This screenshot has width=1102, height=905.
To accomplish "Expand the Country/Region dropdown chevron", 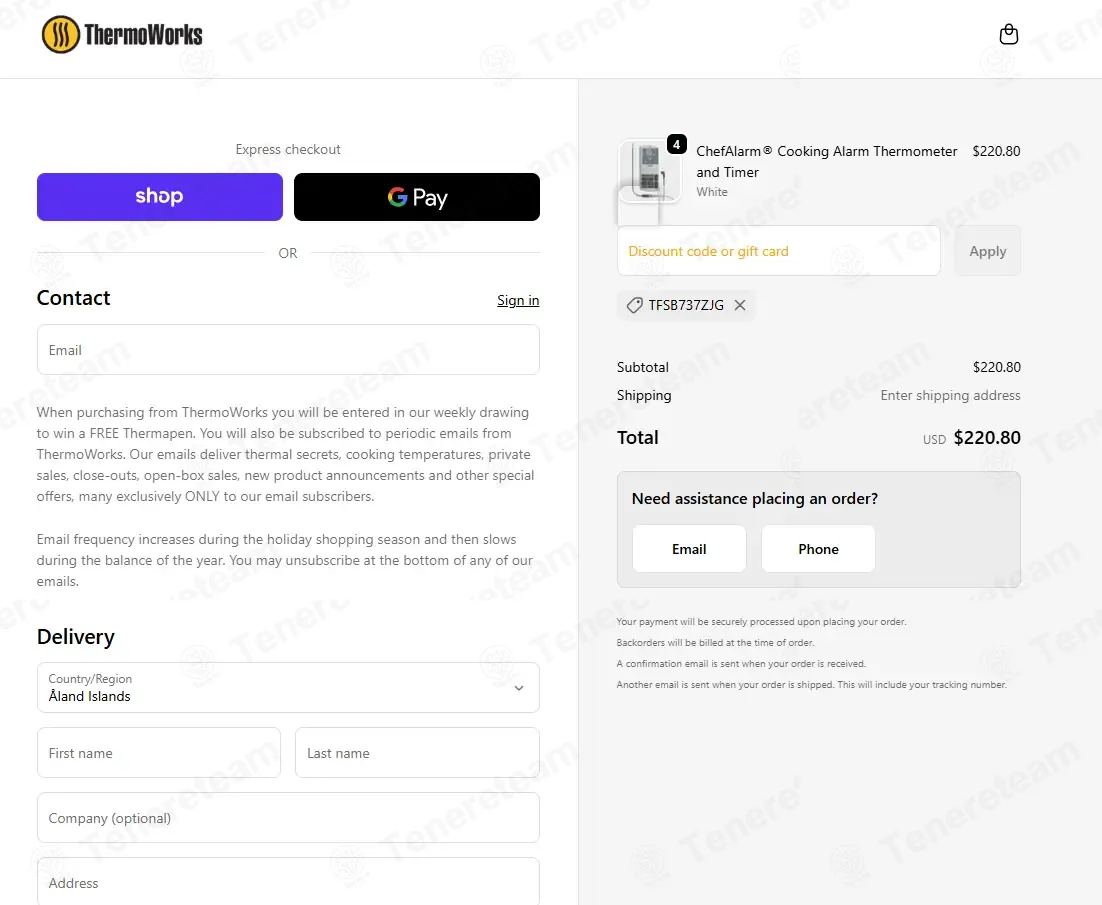I will (x=519, y=688).
